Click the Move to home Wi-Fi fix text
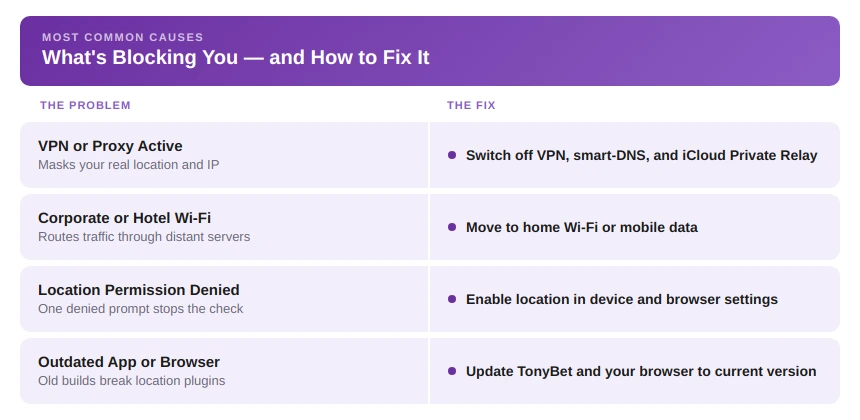Viewport: 860px width, 420px height. click(582, 227)
